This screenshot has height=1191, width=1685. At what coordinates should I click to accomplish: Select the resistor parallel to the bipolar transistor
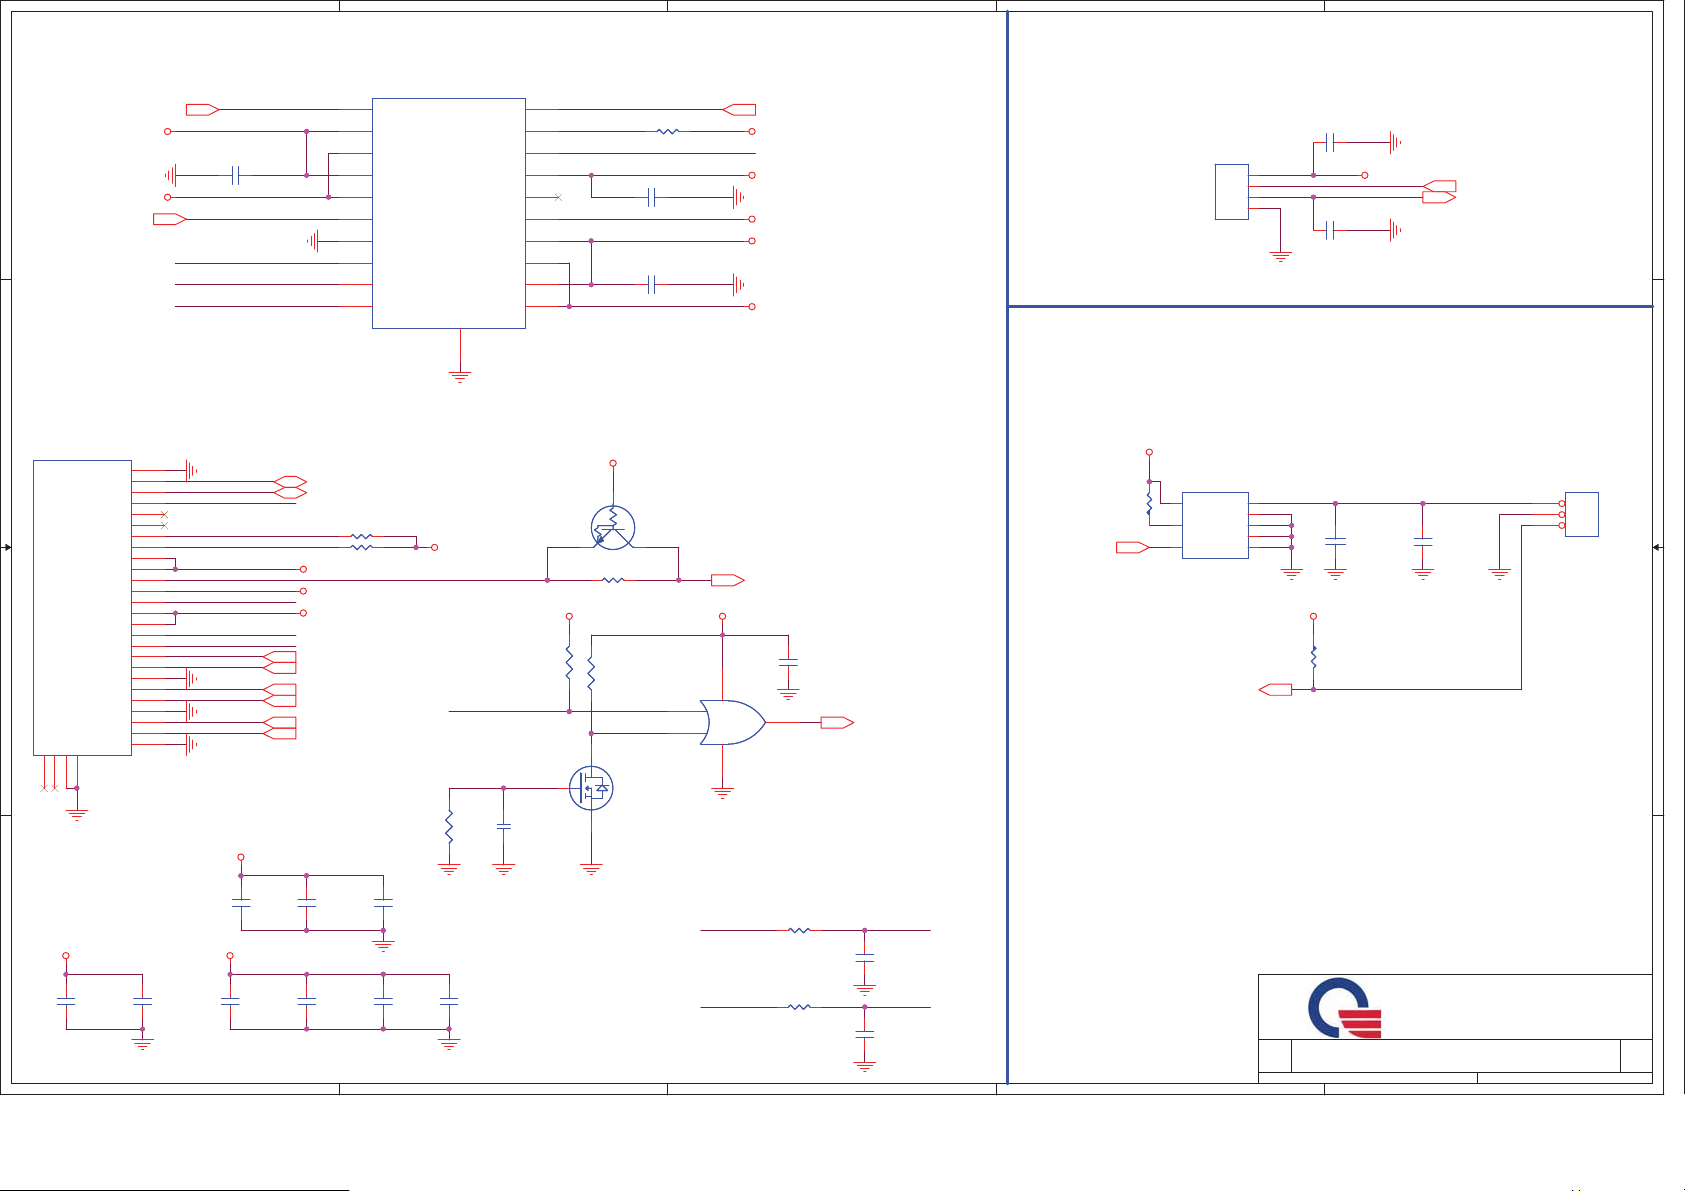click(x=613, y=580)
